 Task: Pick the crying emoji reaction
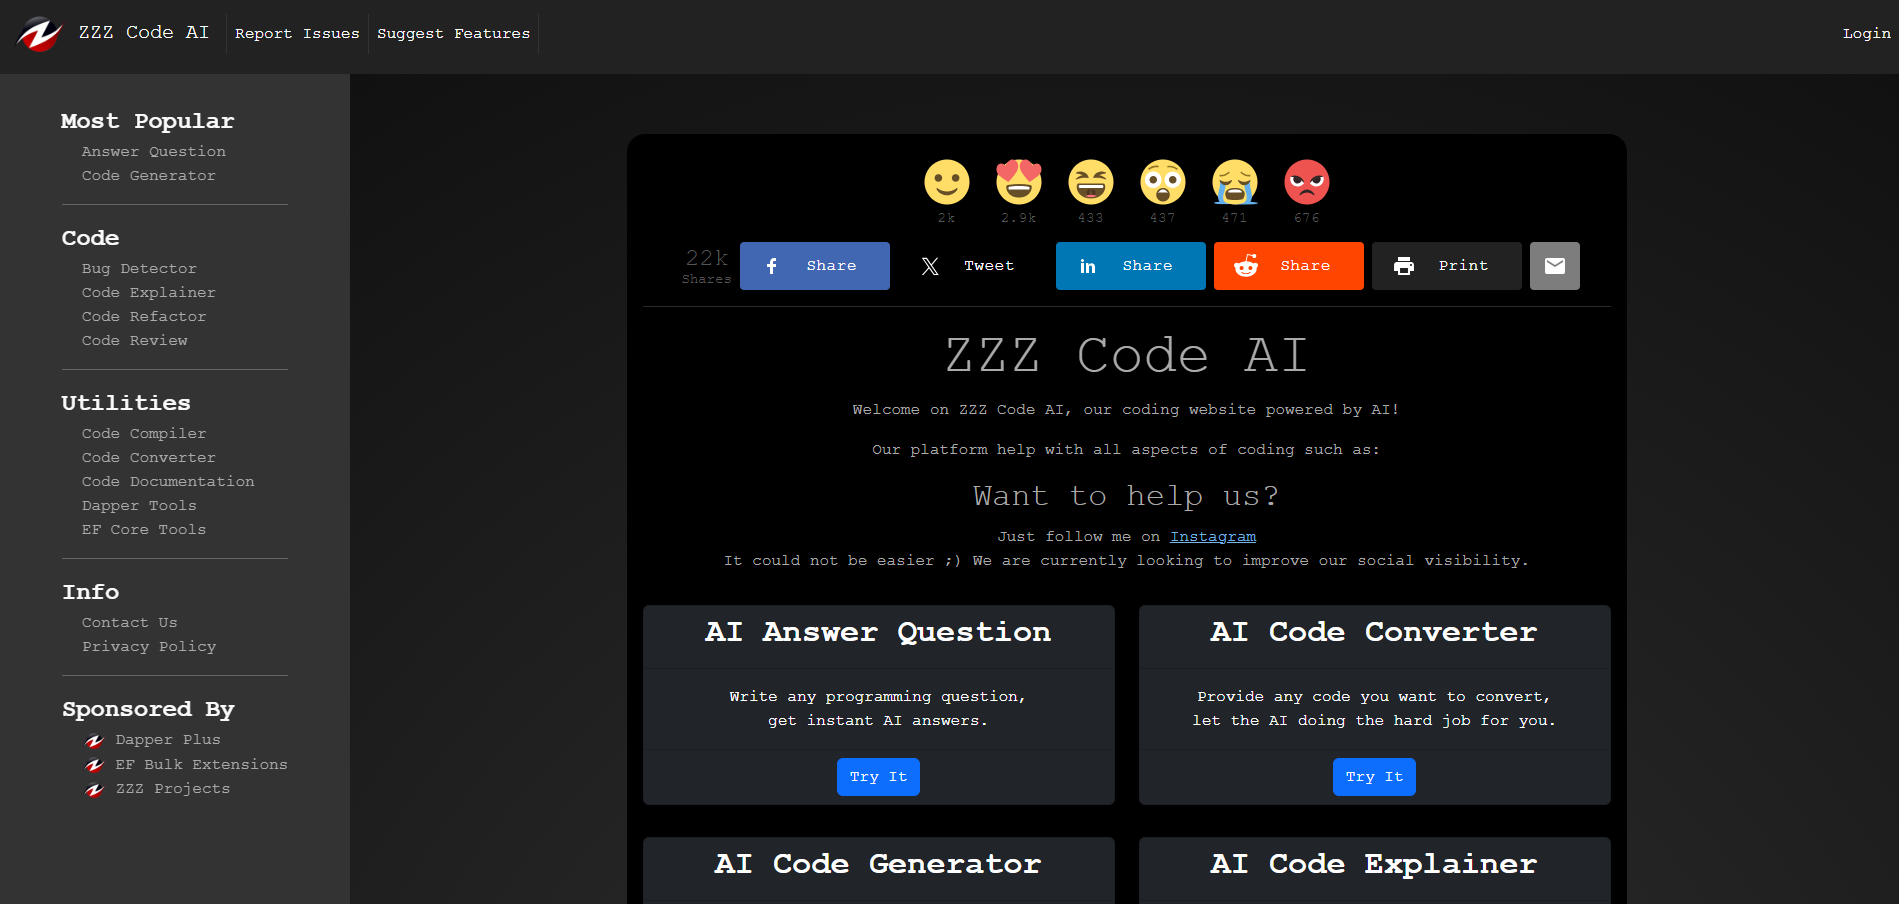coord(1234,183)
